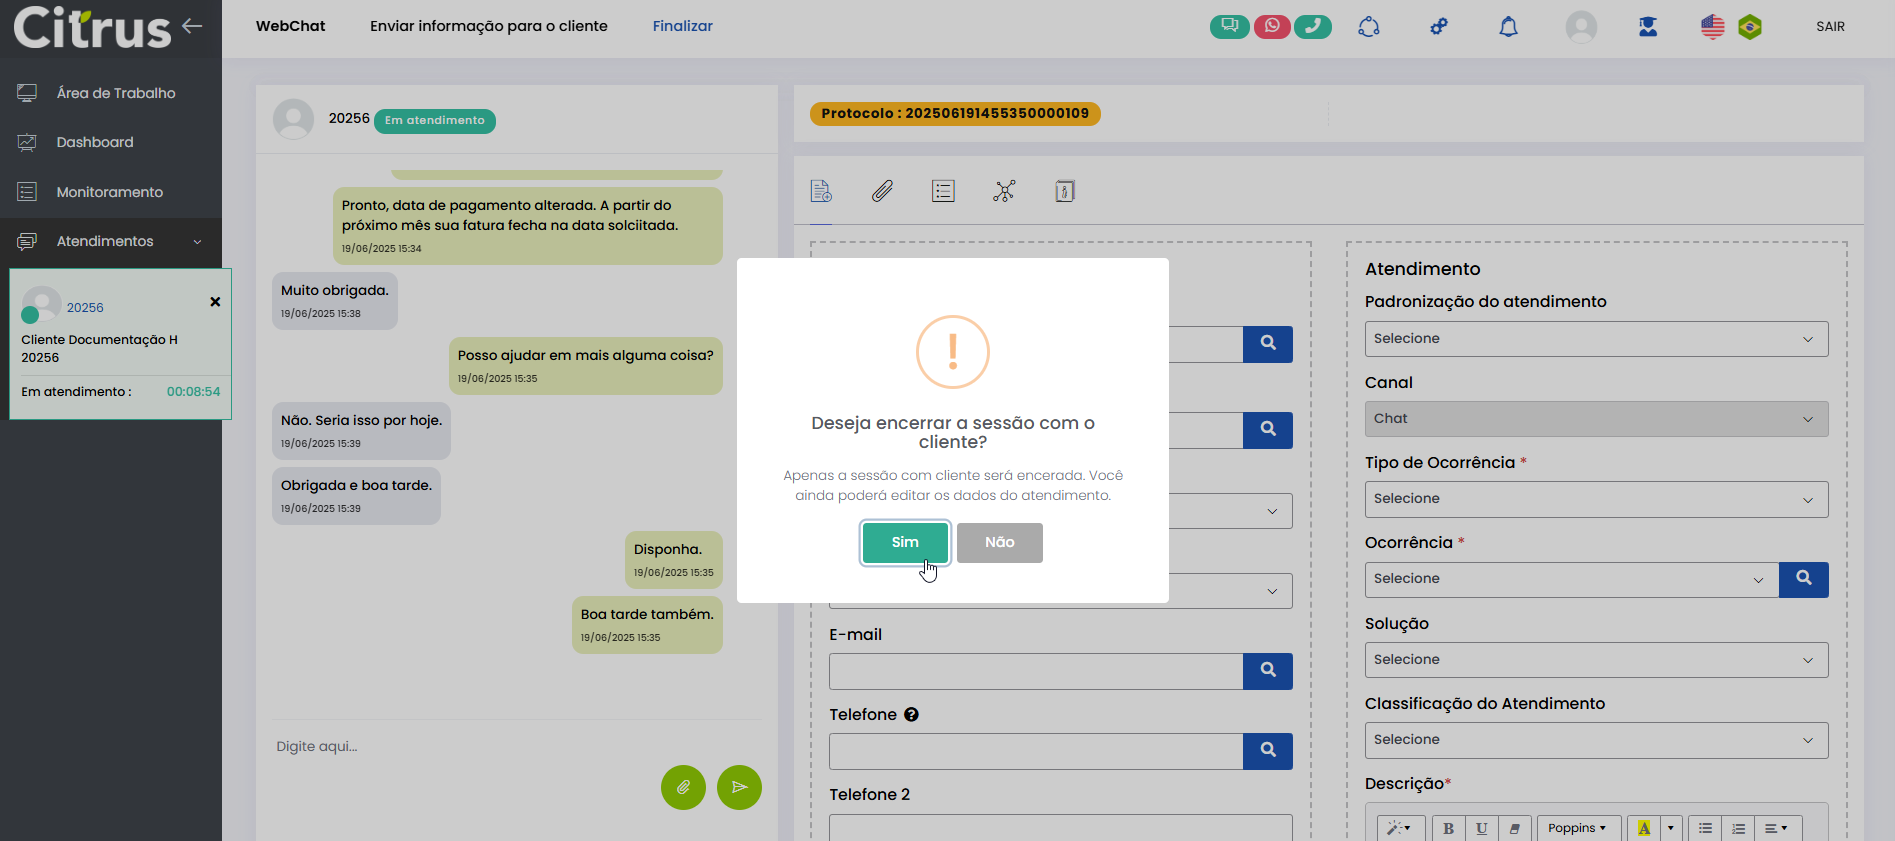The image size is (1895, 841).
Task: Click Não to cancel ending the session
Action: [x=999, y=542]
